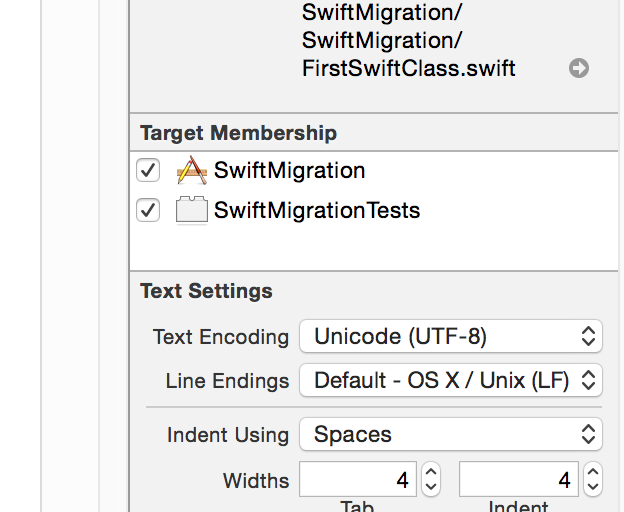Click the Text Settings section header
The width and height of the screenshot is (624, 512).
tap(206, 292)
